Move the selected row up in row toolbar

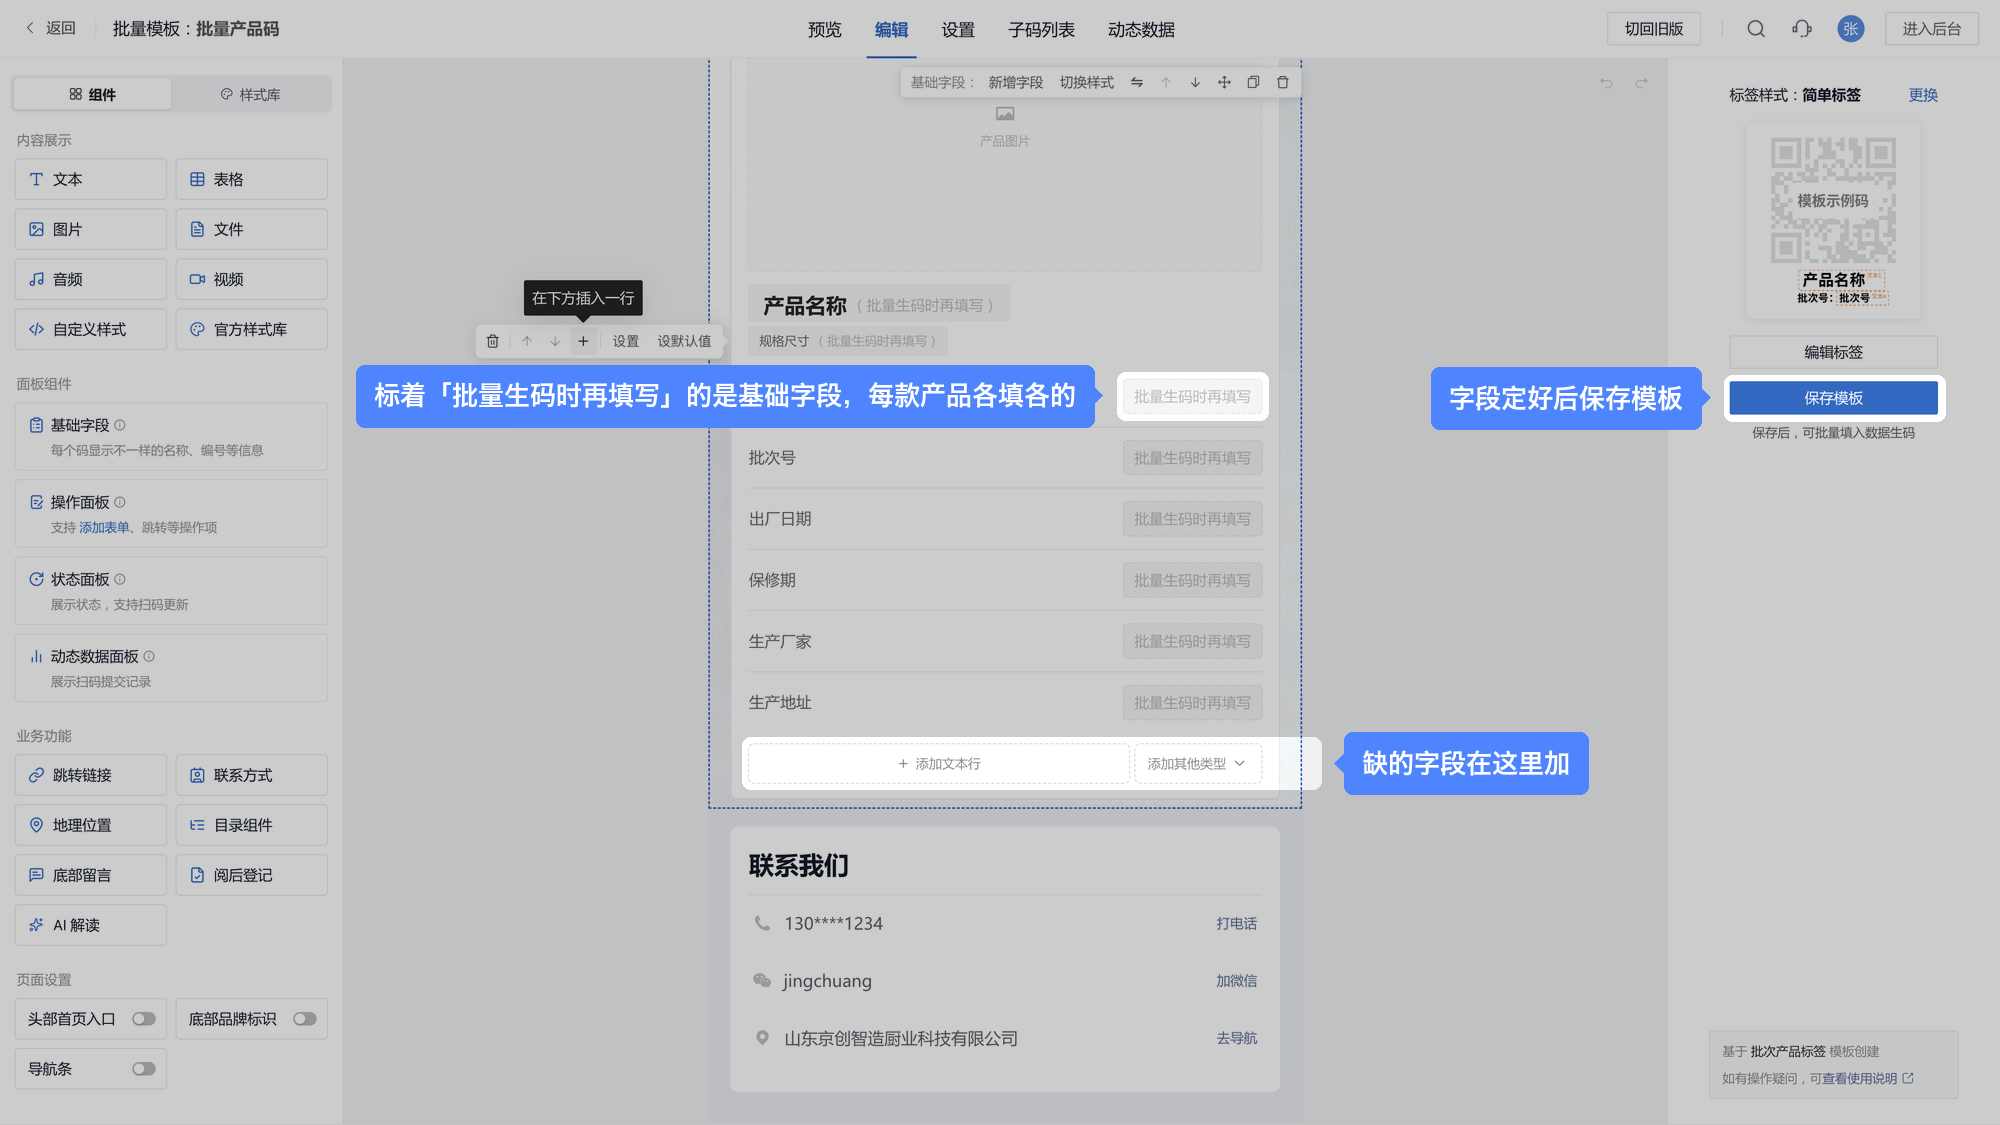(x=527, y=341)
